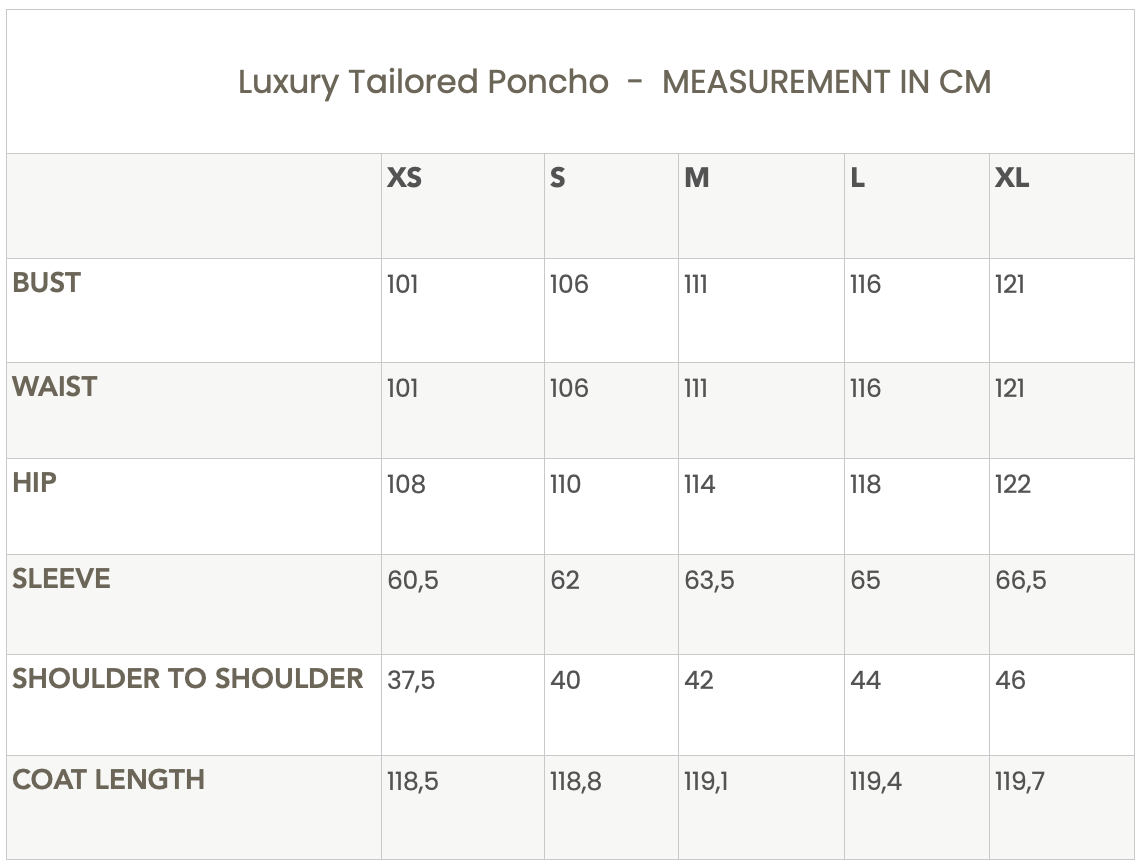
Task: Click the HIP row label
Action: 35,483
